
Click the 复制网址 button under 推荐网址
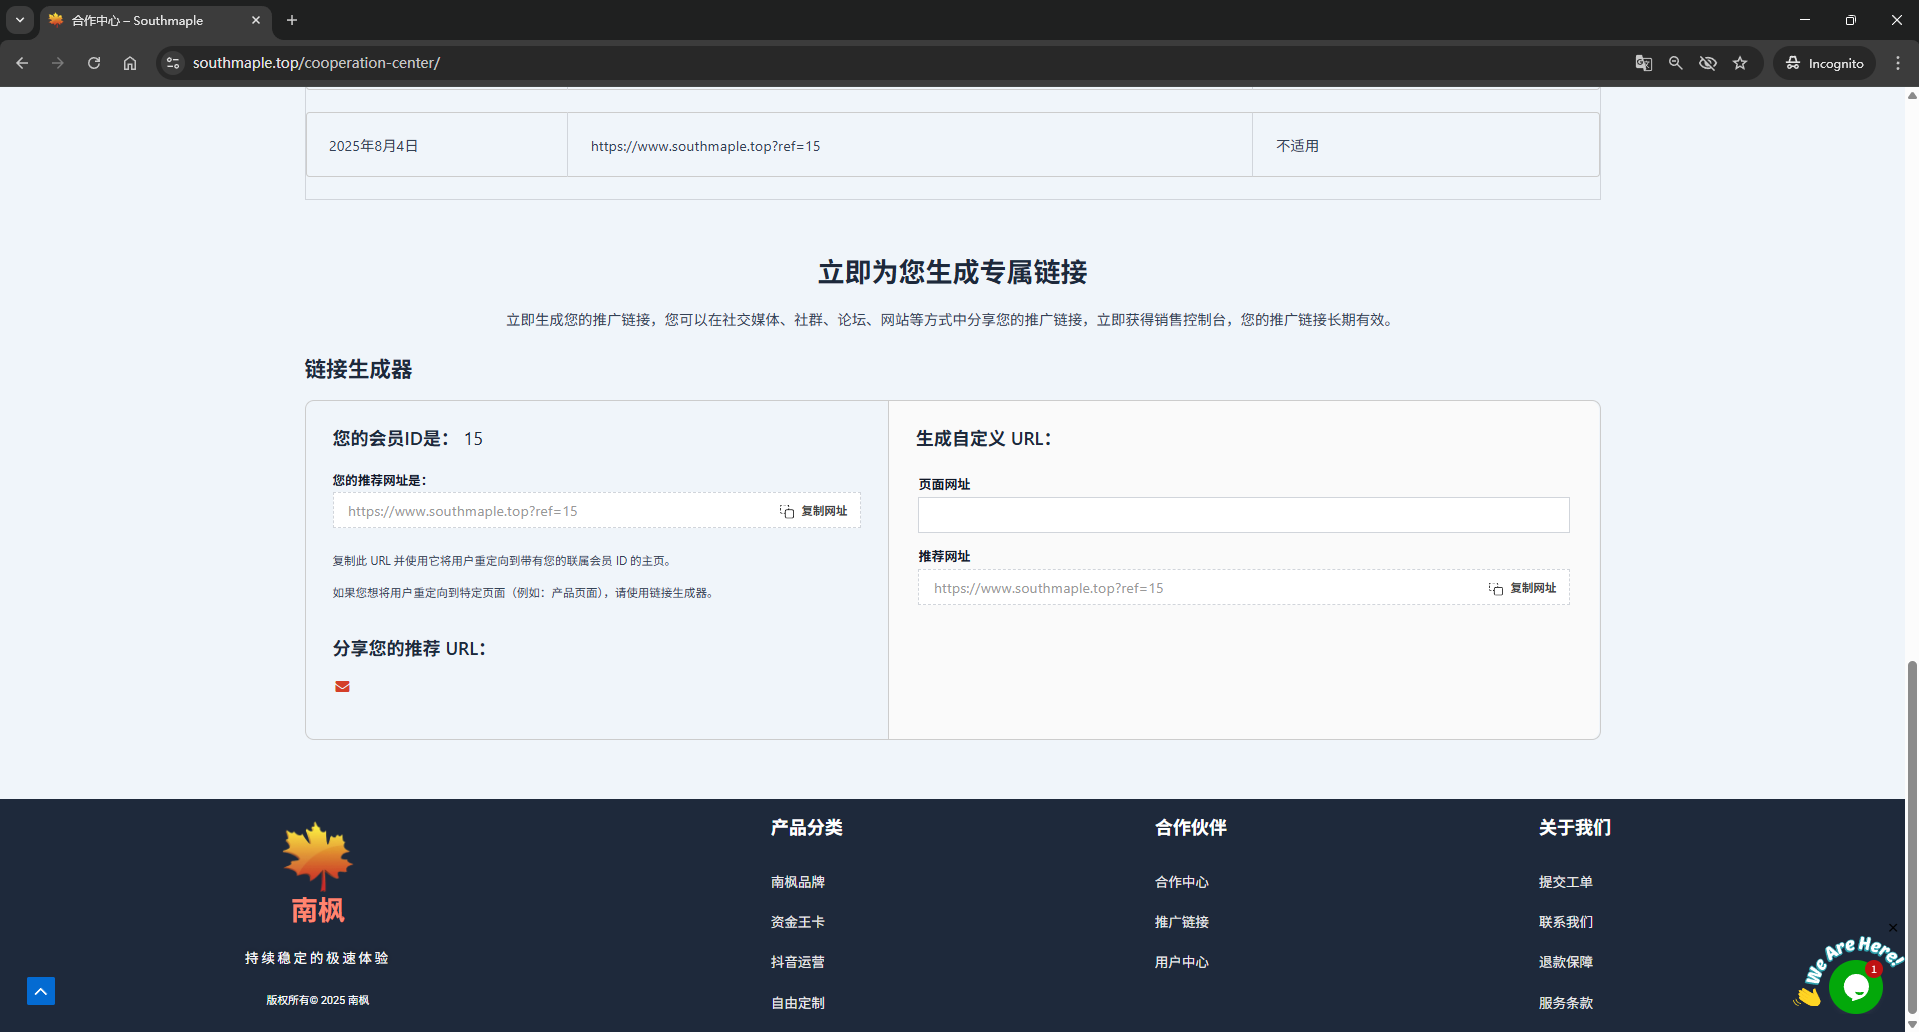[1522, 588]
